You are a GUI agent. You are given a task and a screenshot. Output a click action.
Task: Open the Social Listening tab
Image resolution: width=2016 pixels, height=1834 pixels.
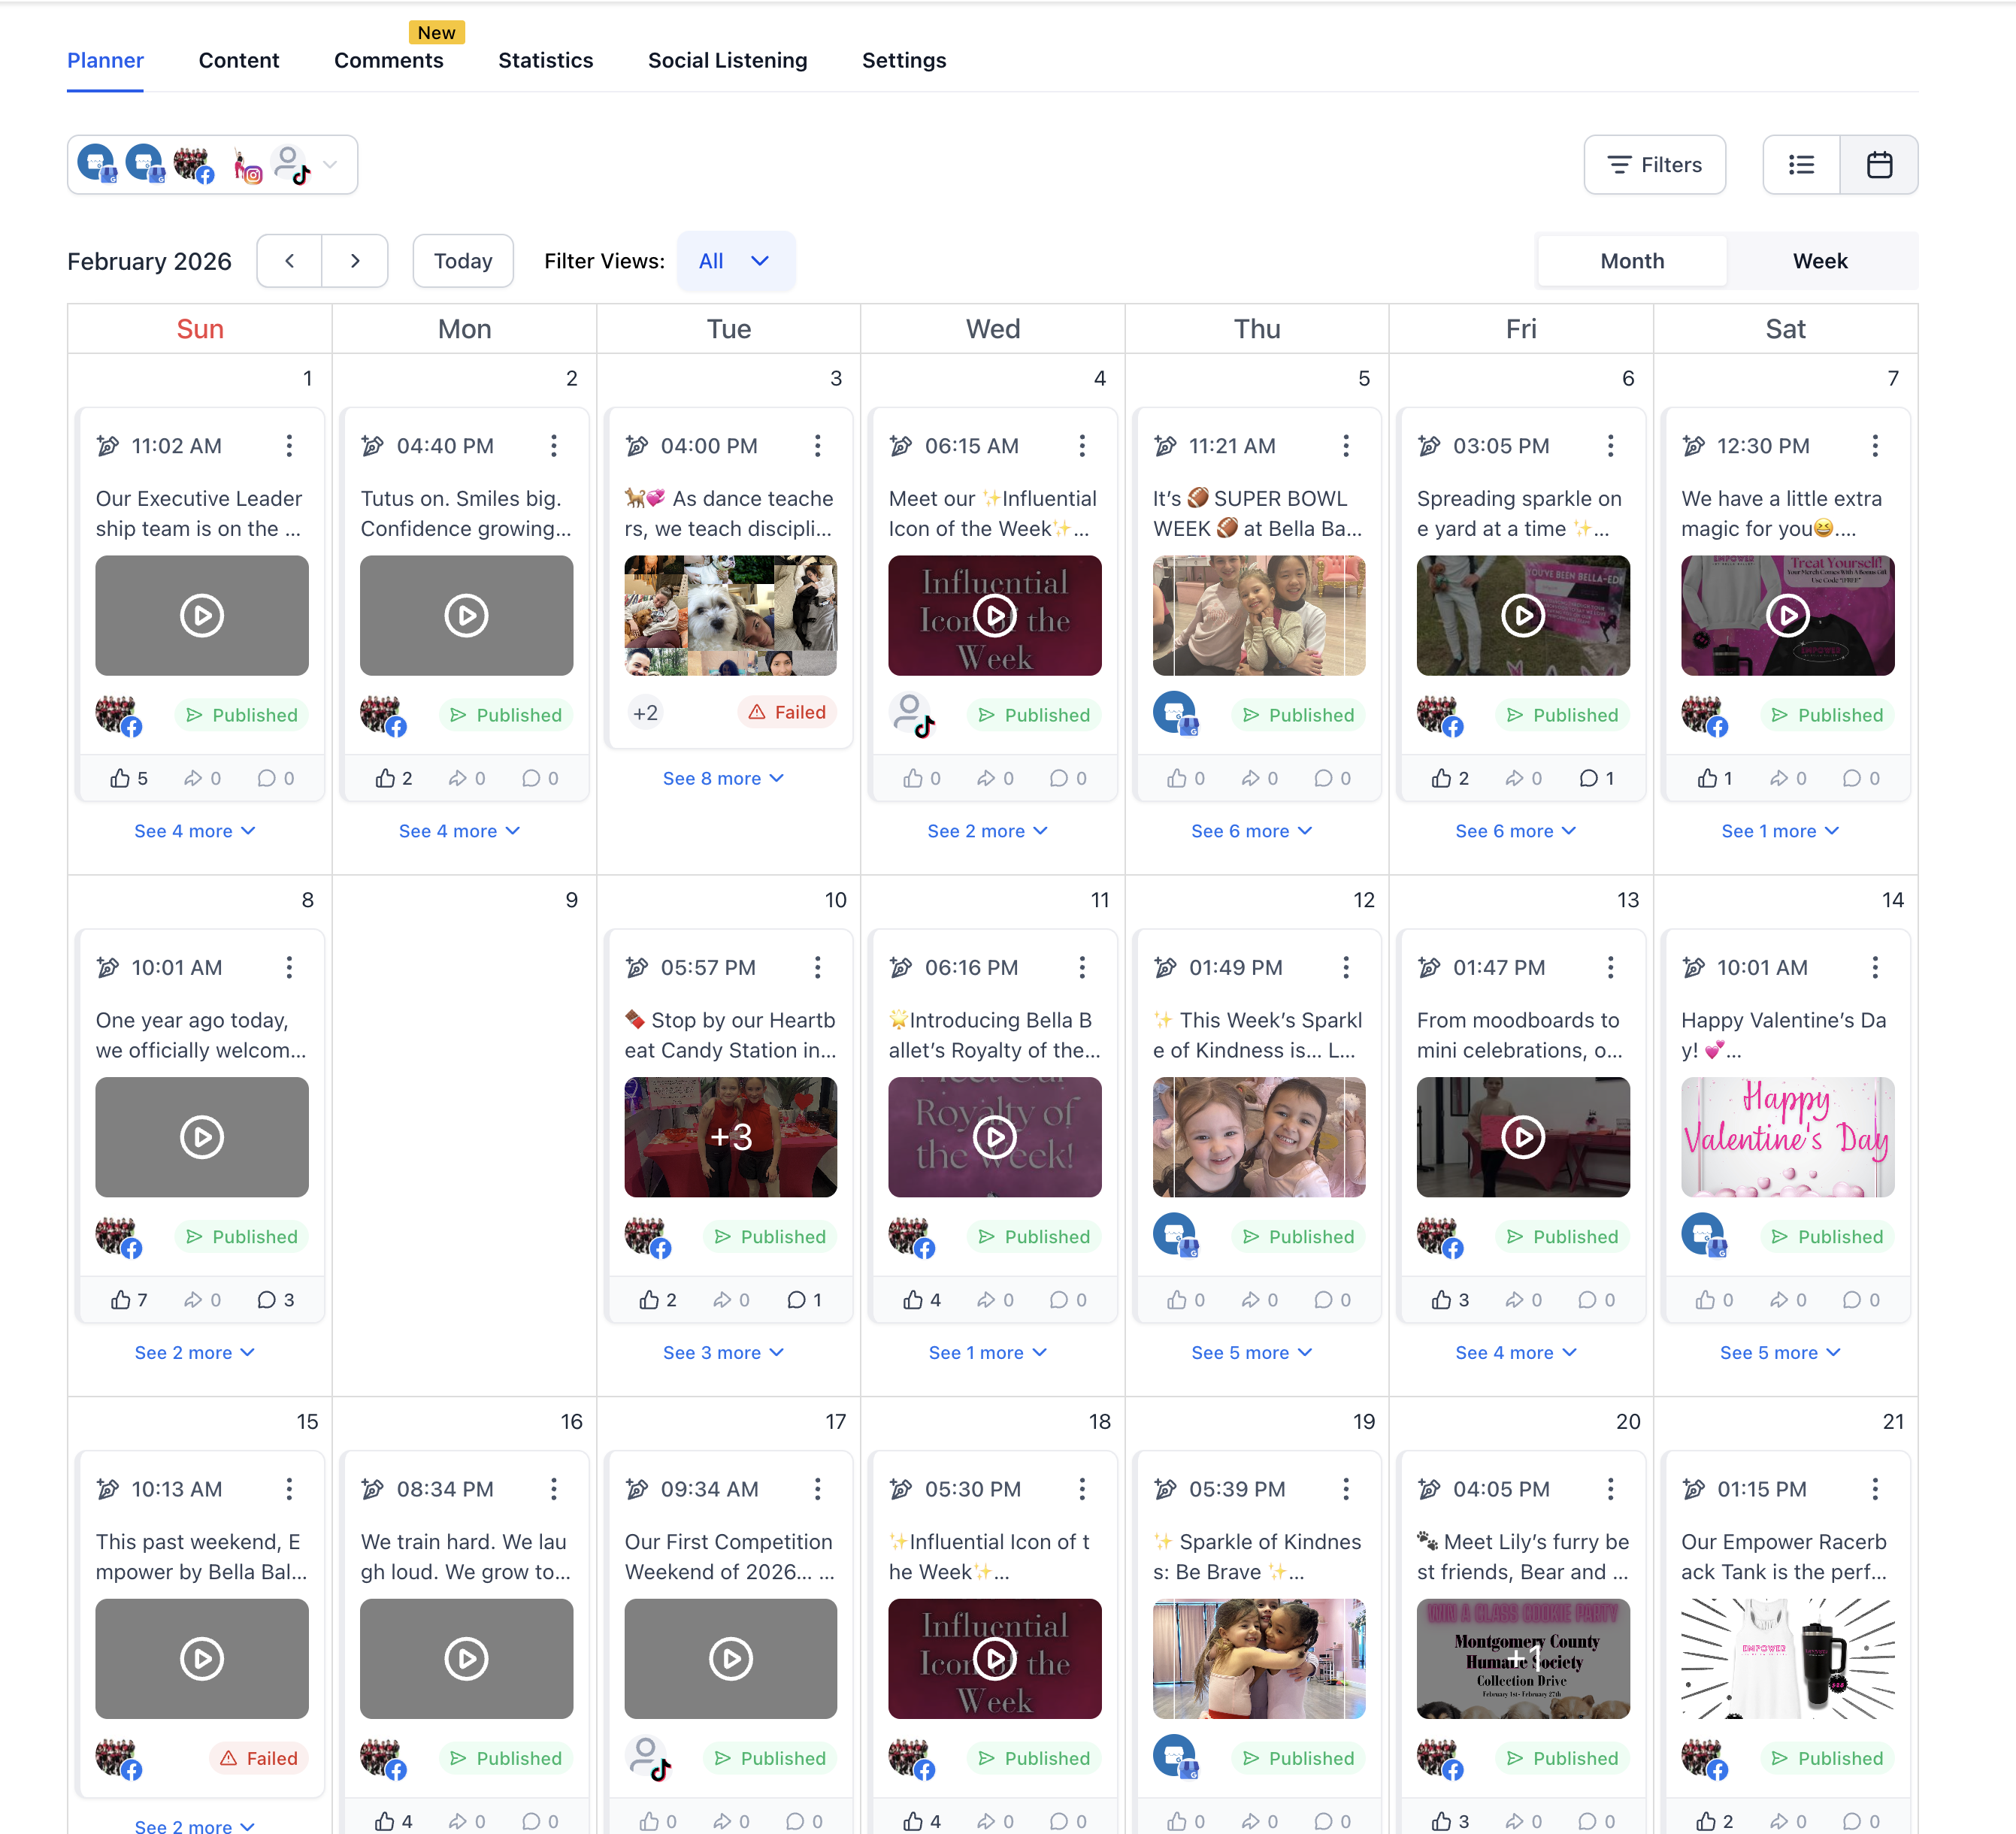(728, 60)
